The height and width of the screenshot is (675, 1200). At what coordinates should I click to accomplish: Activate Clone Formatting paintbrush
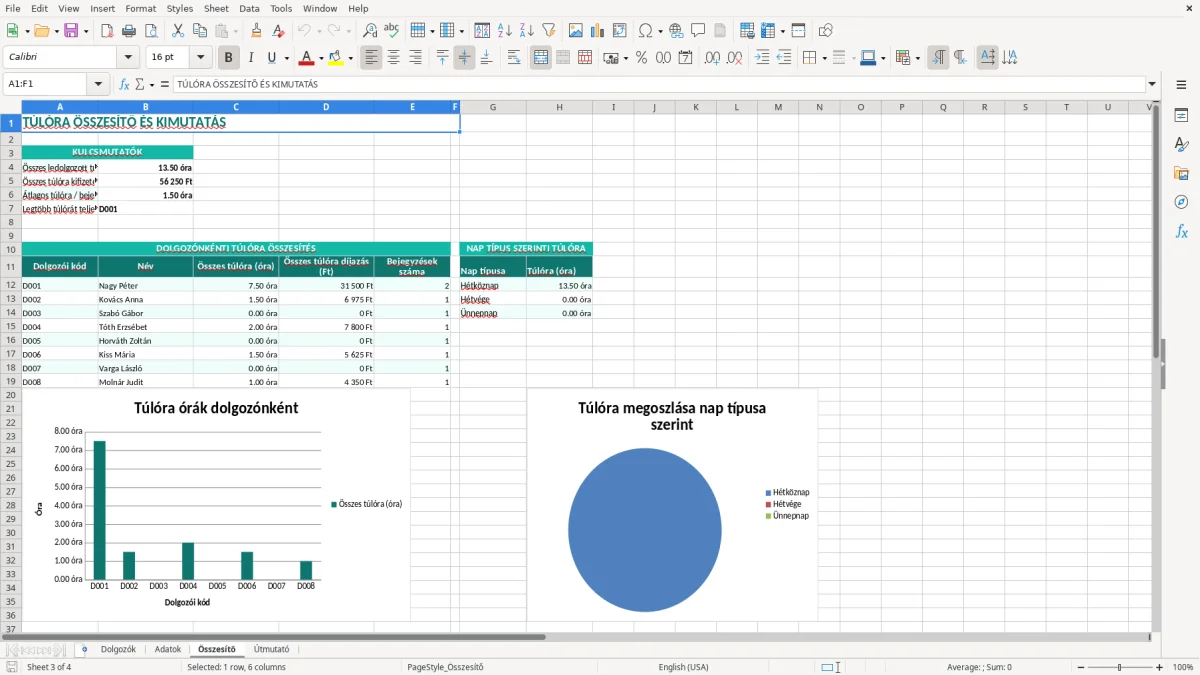click(257, 31)
